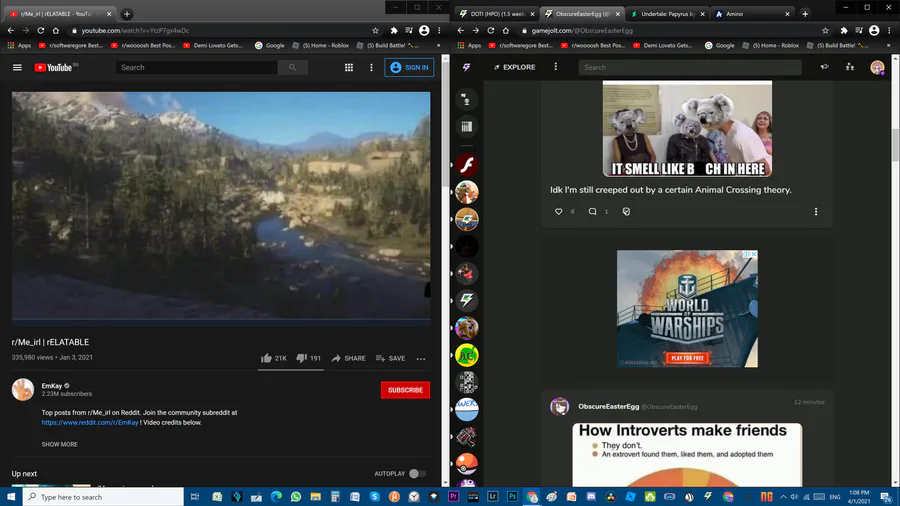Focus the YouTube search field
The height and width of the screenshot is (506, 900).
[197, 68]
